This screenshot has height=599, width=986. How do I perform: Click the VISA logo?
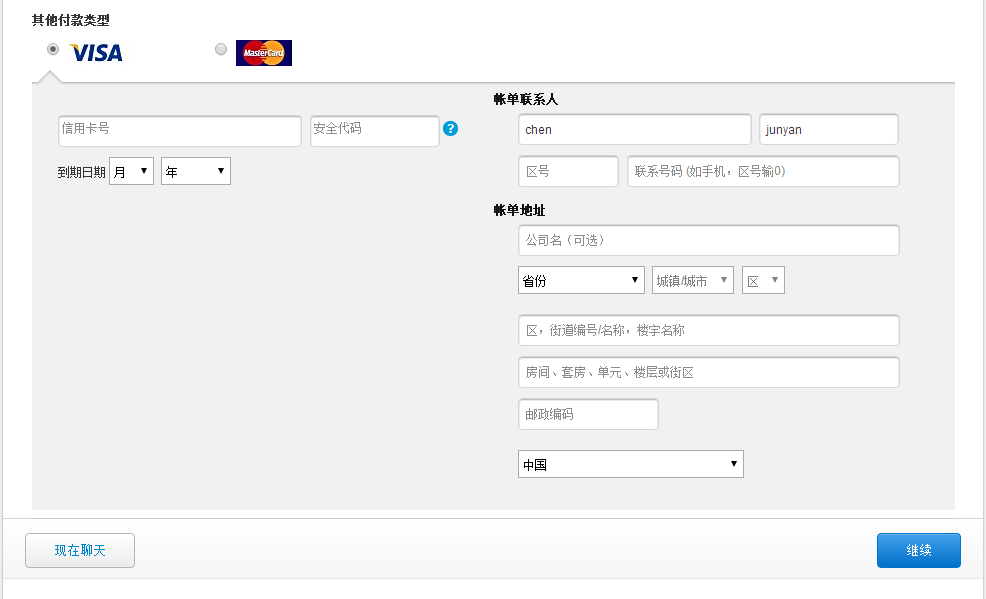pos(96,53)
